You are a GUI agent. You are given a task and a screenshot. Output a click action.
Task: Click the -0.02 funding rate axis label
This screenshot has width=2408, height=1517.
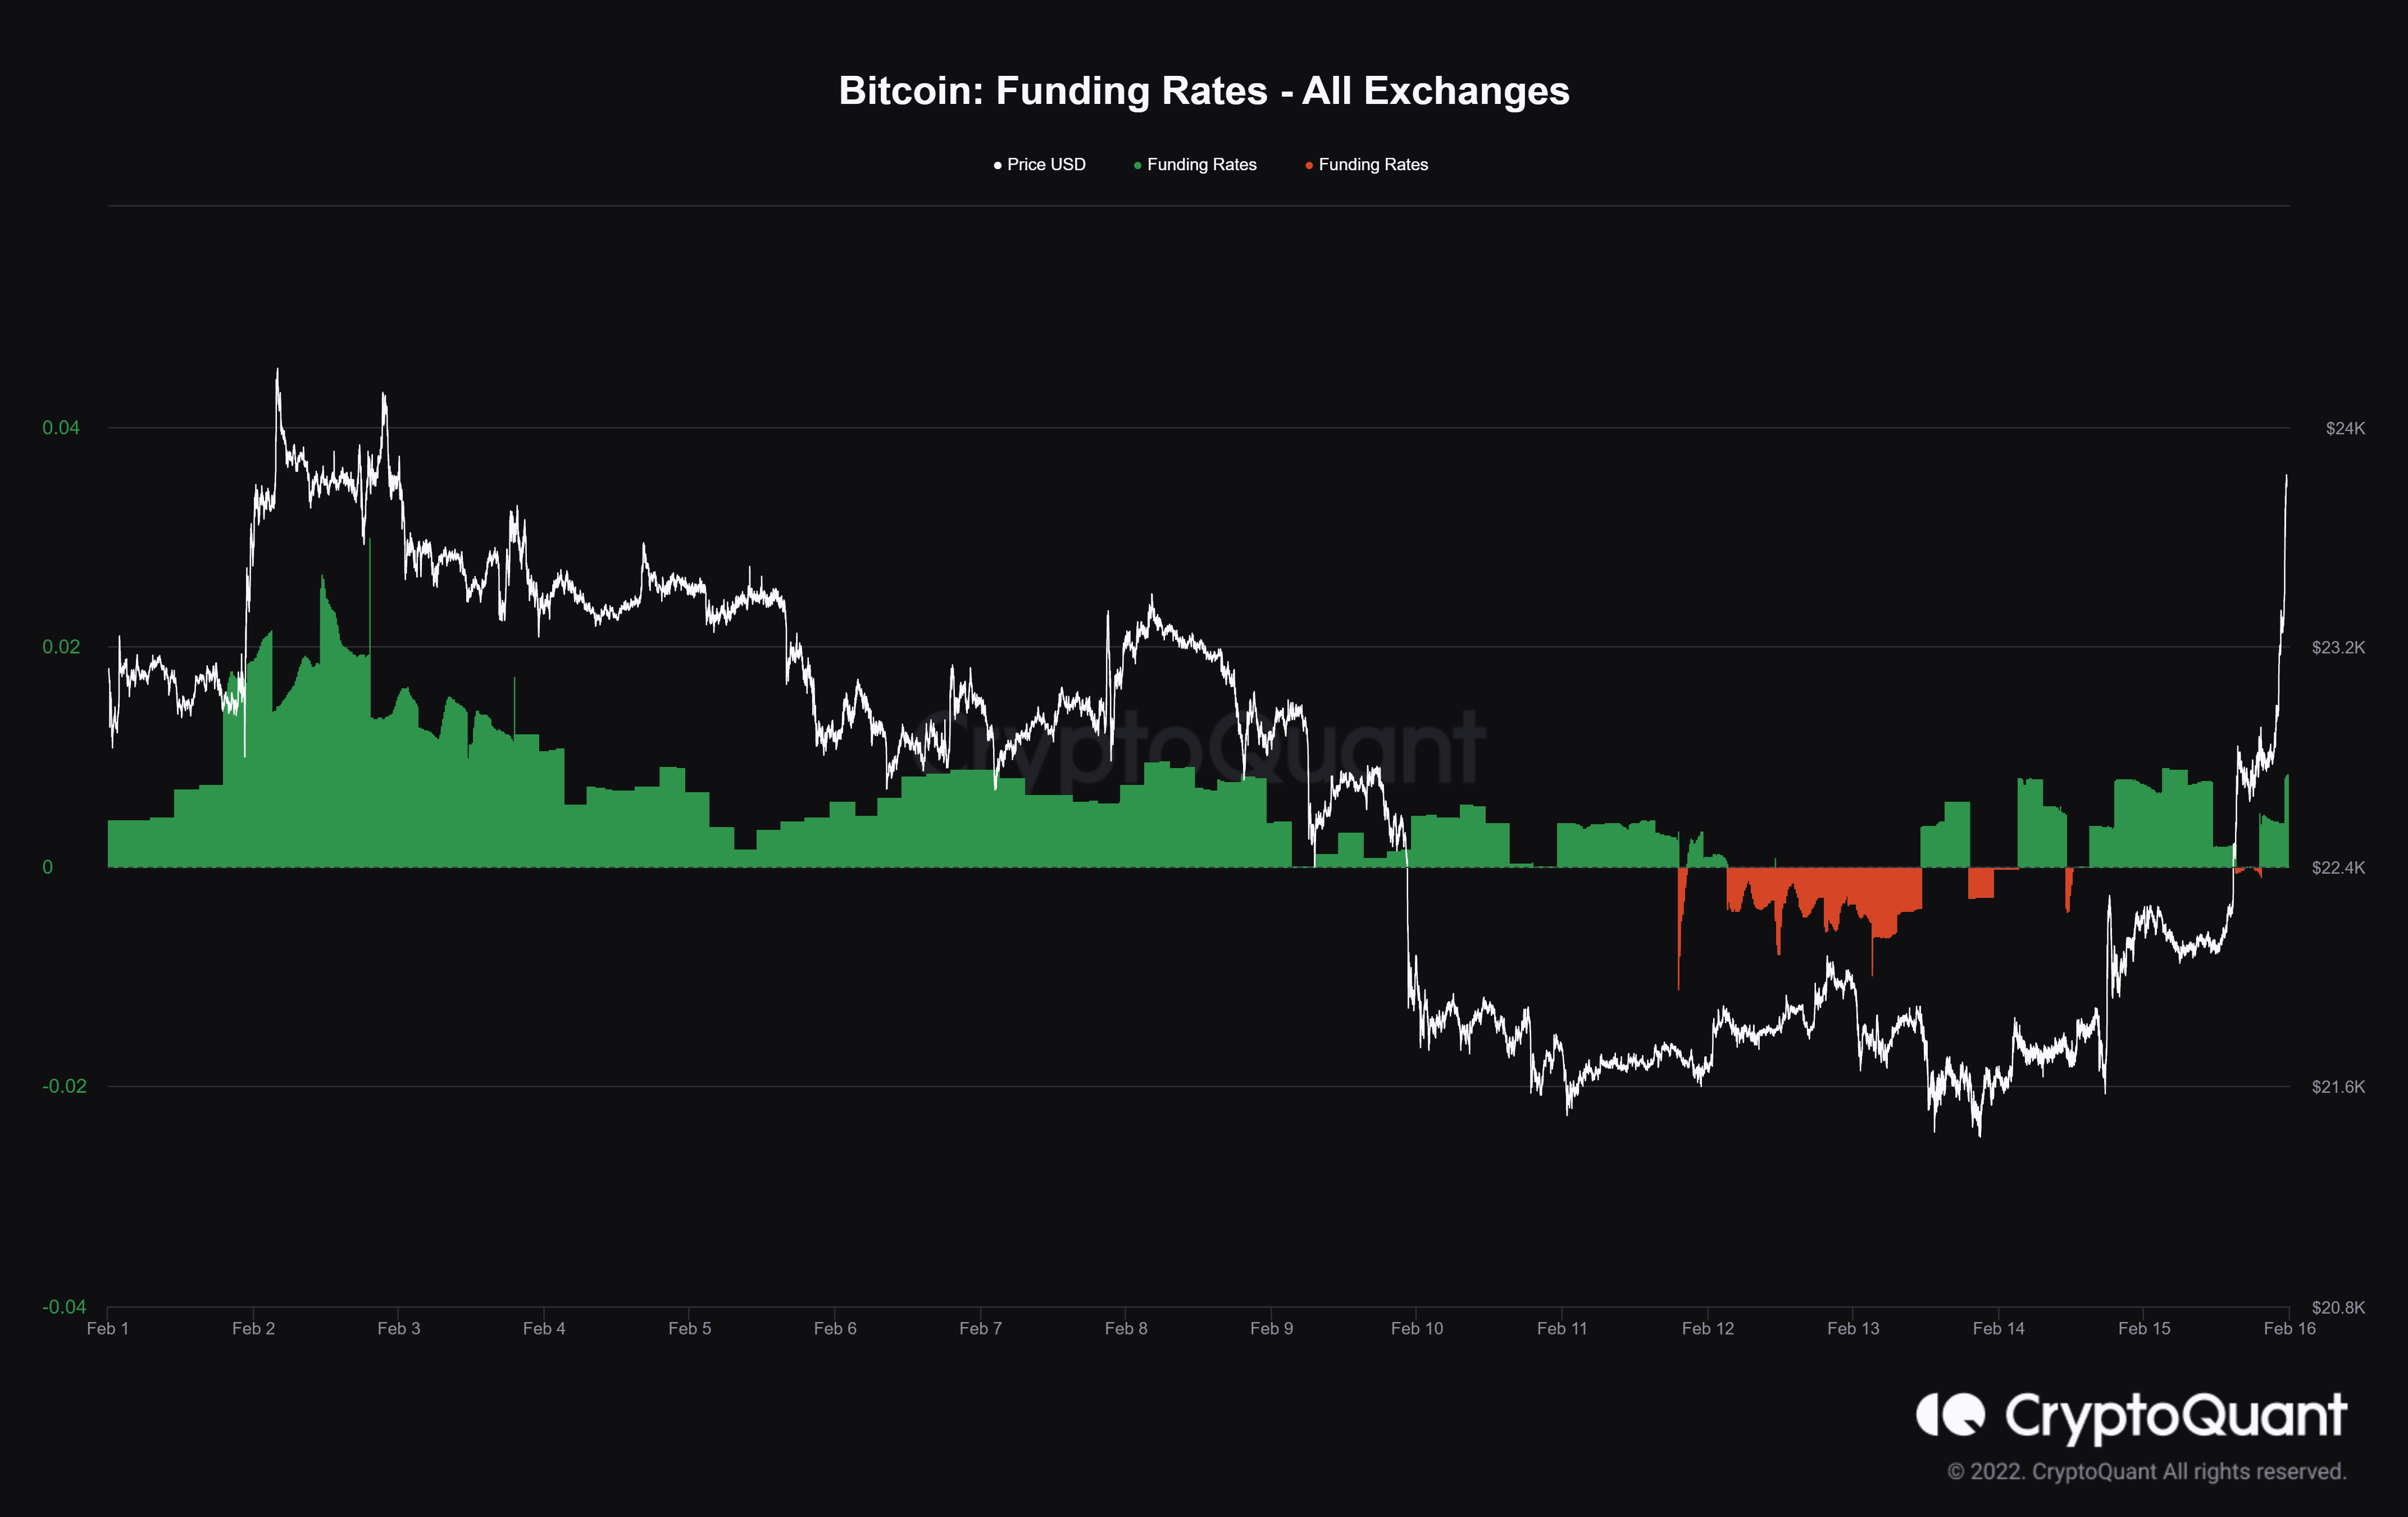(64, 1086)
